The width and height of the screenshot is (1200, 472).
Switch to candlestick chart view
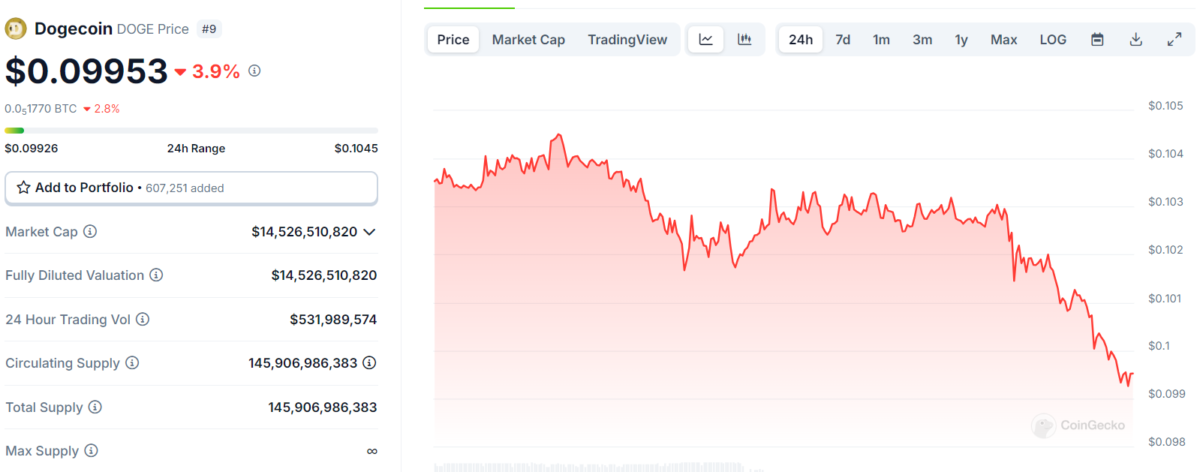click(744, 40)
